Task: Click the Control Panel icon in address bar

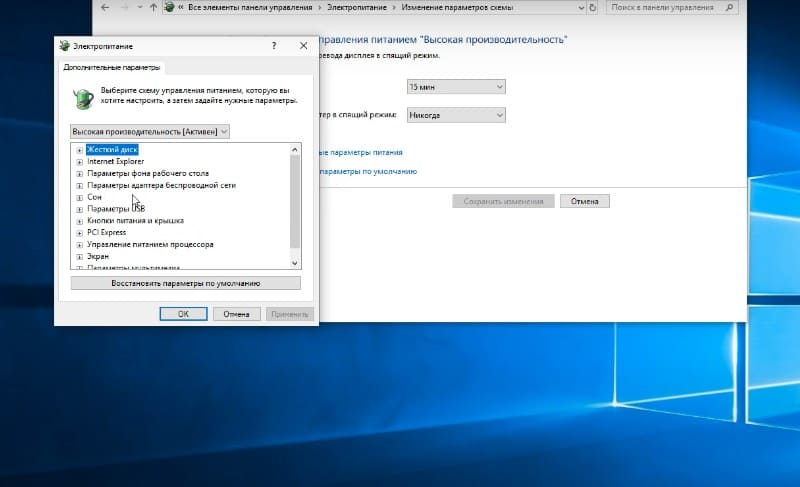Action: (x=169, y=7)
